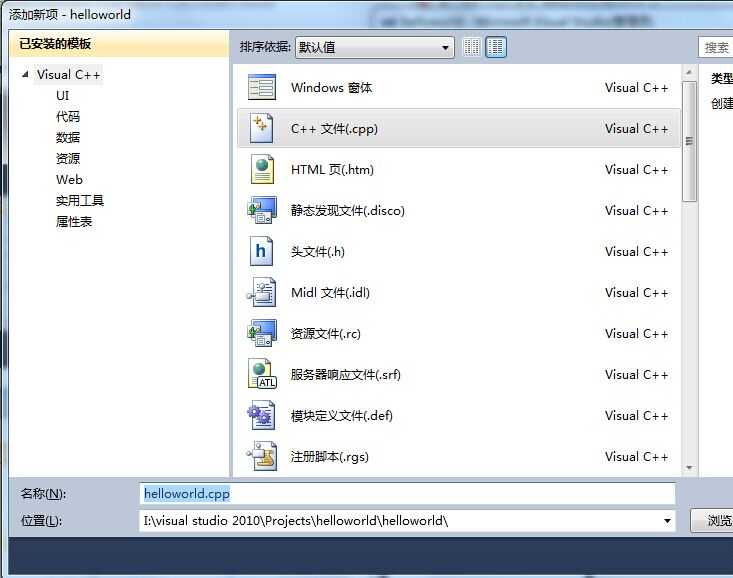Click the template list scroll down arrow

tap(689, 468)
